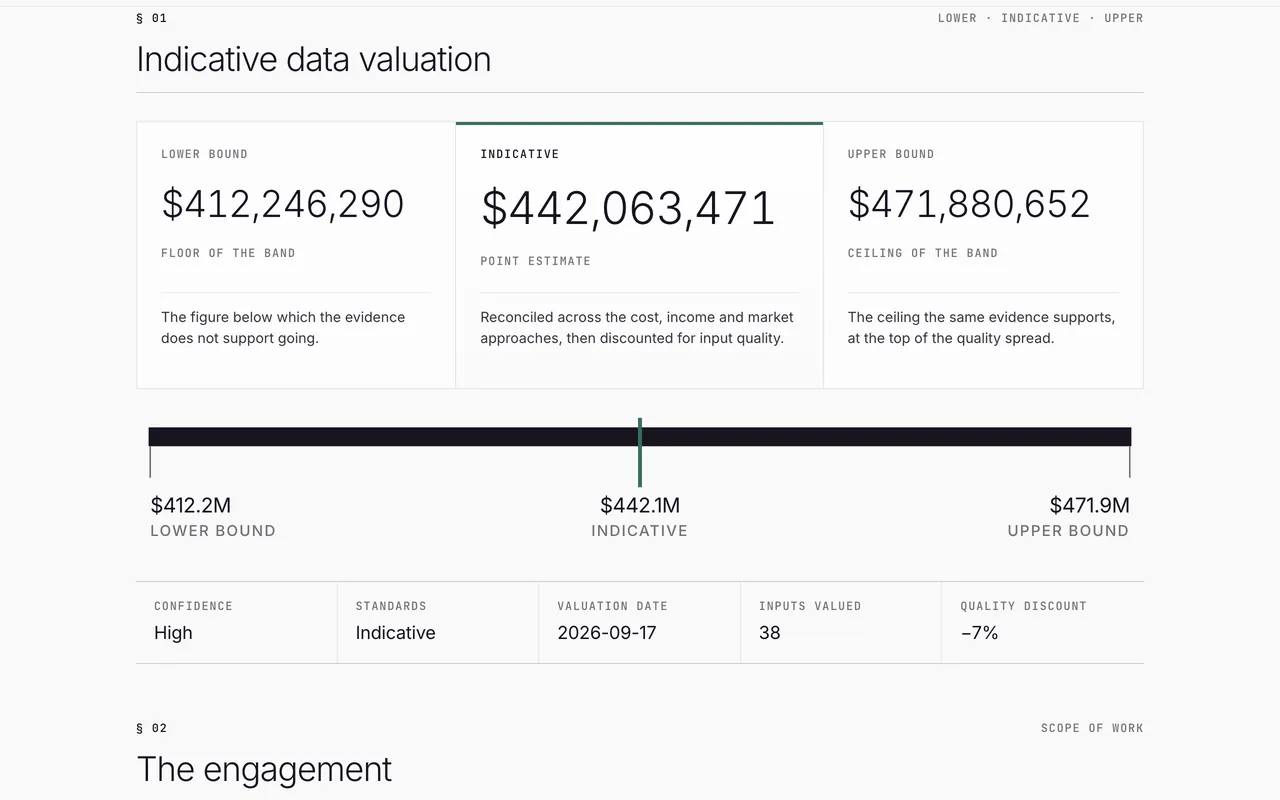The height and width of the screenshot is (800, 1280).
Task: Click the FLOOR OF THE BAND caption
Action: pos(228,253)
